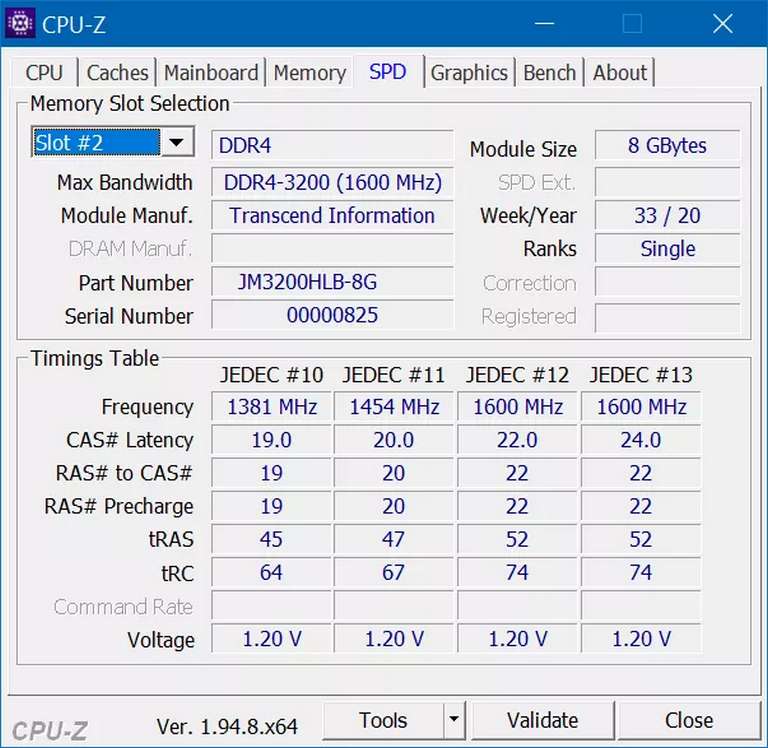Click the Single ranks value
The width and height of the screenshot is (768, 748).
pos(667,249)
